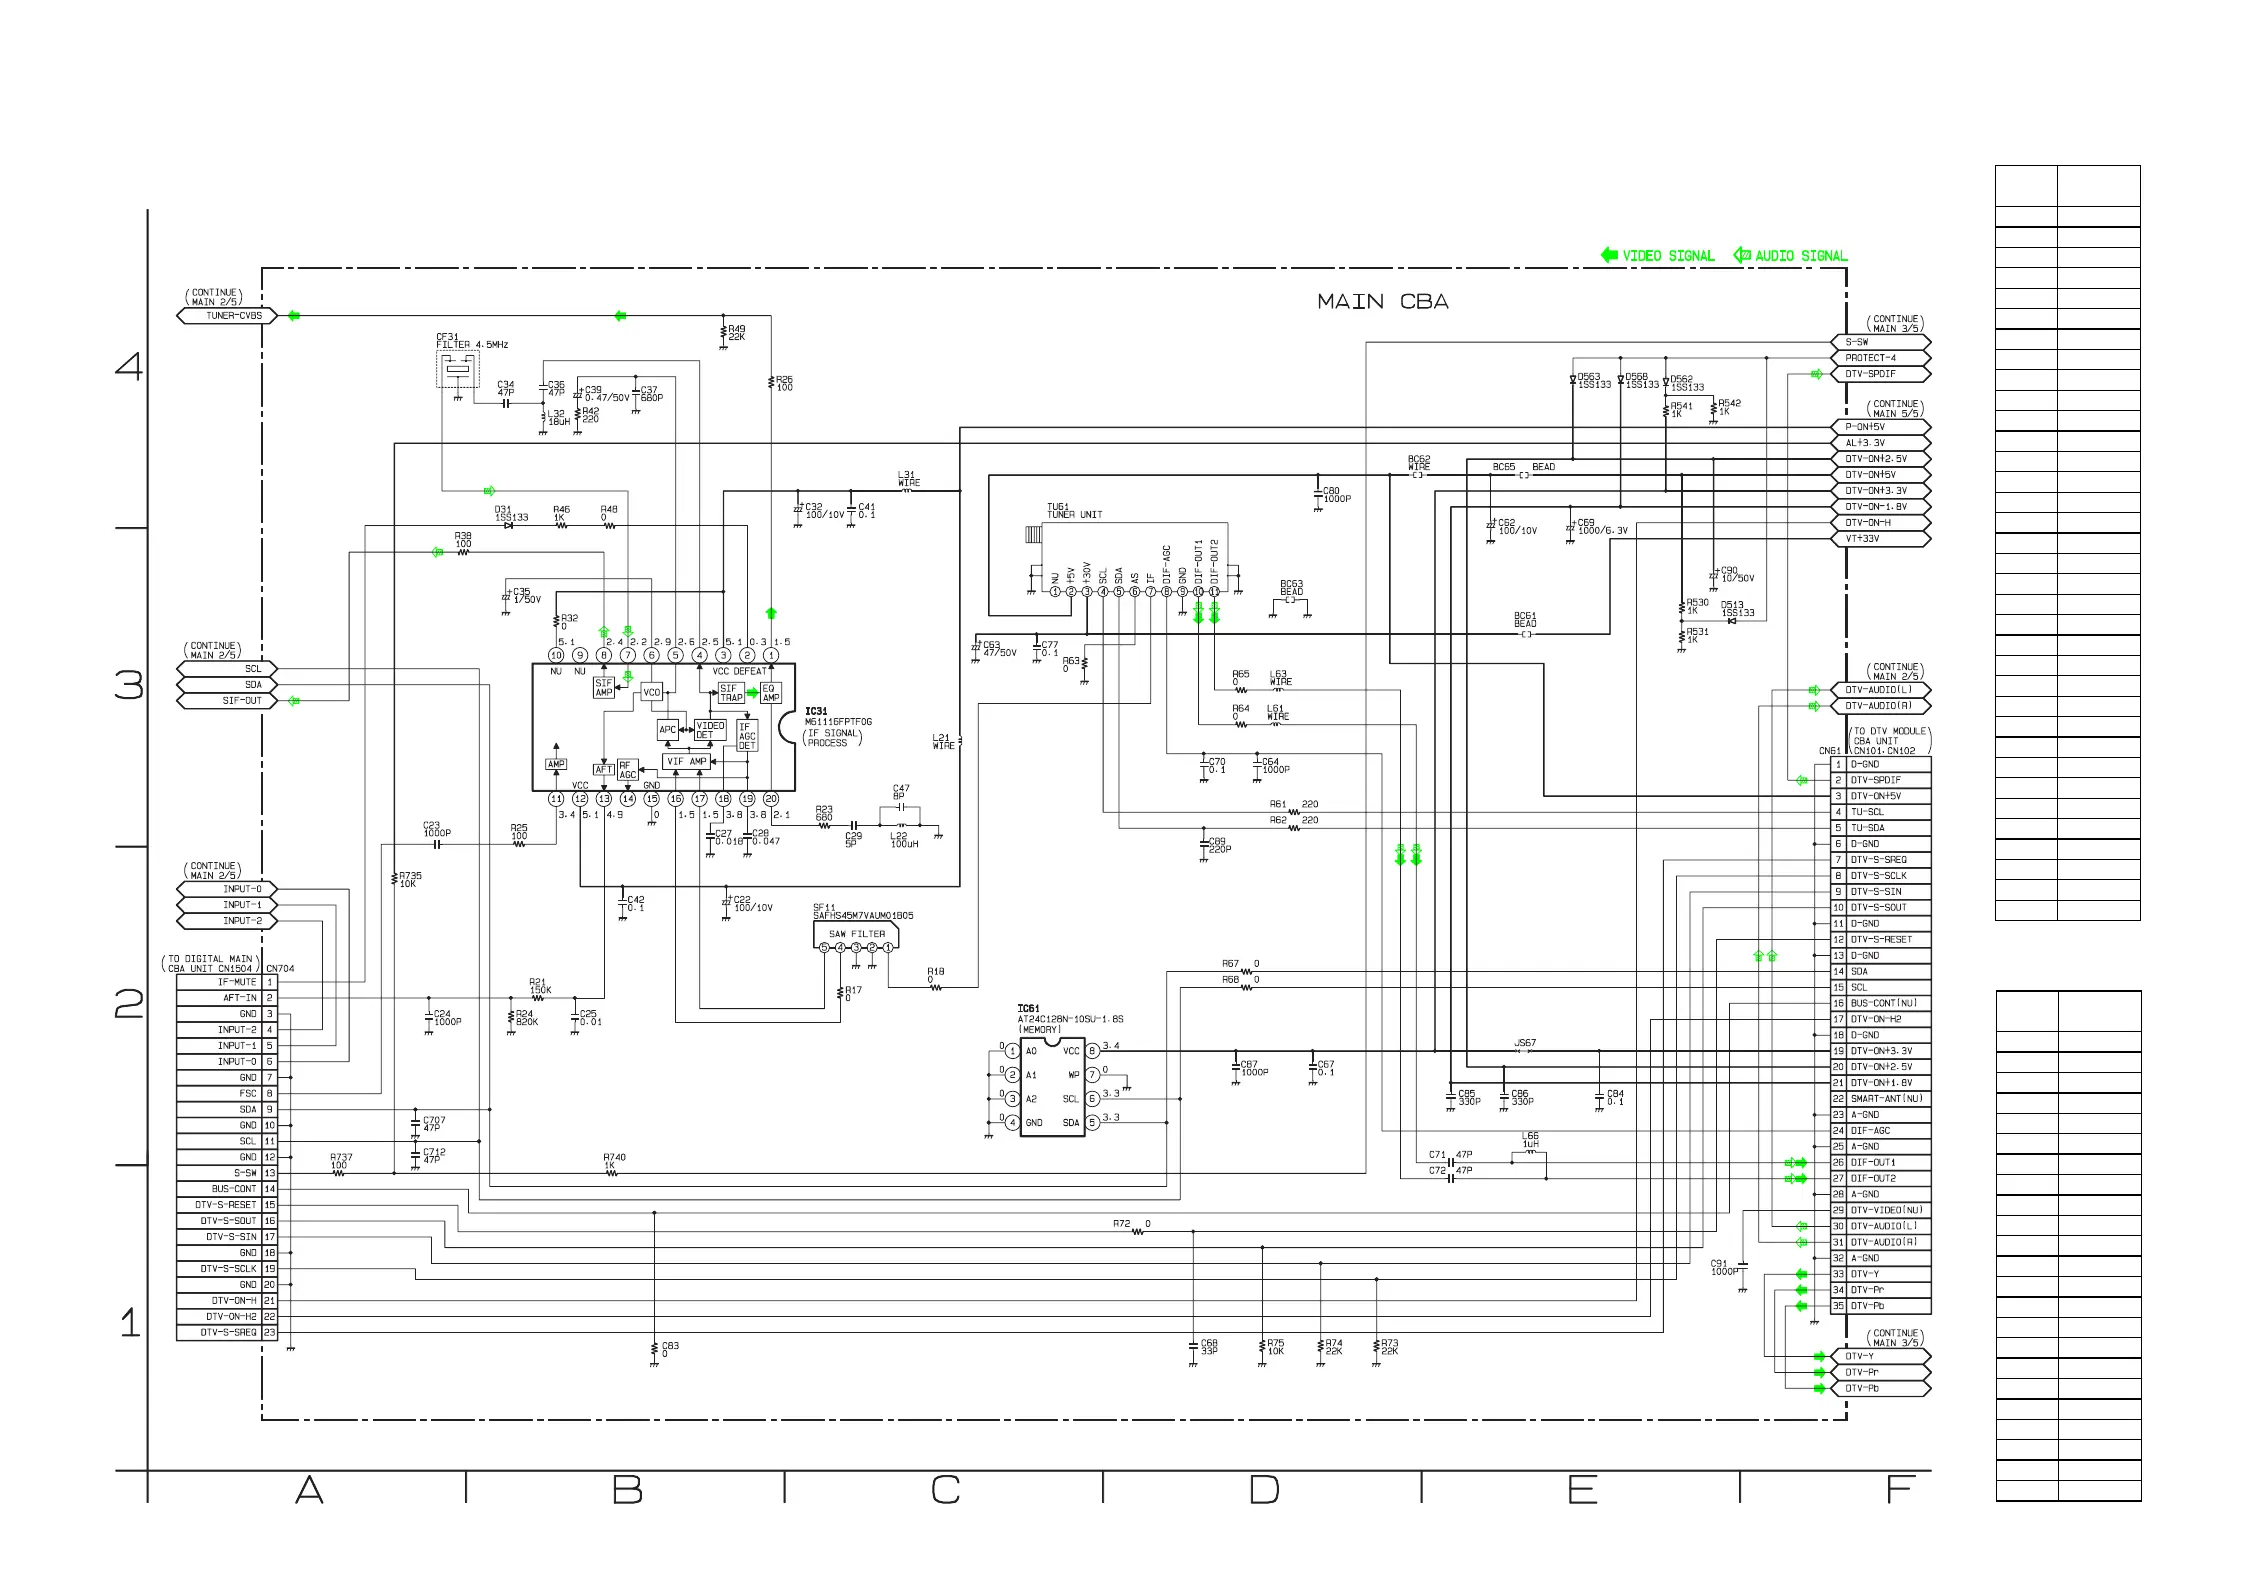The width and height of the screenshot is (2268, 1588).
Task: Click grid column letter F
Action: [1899, 1491]
